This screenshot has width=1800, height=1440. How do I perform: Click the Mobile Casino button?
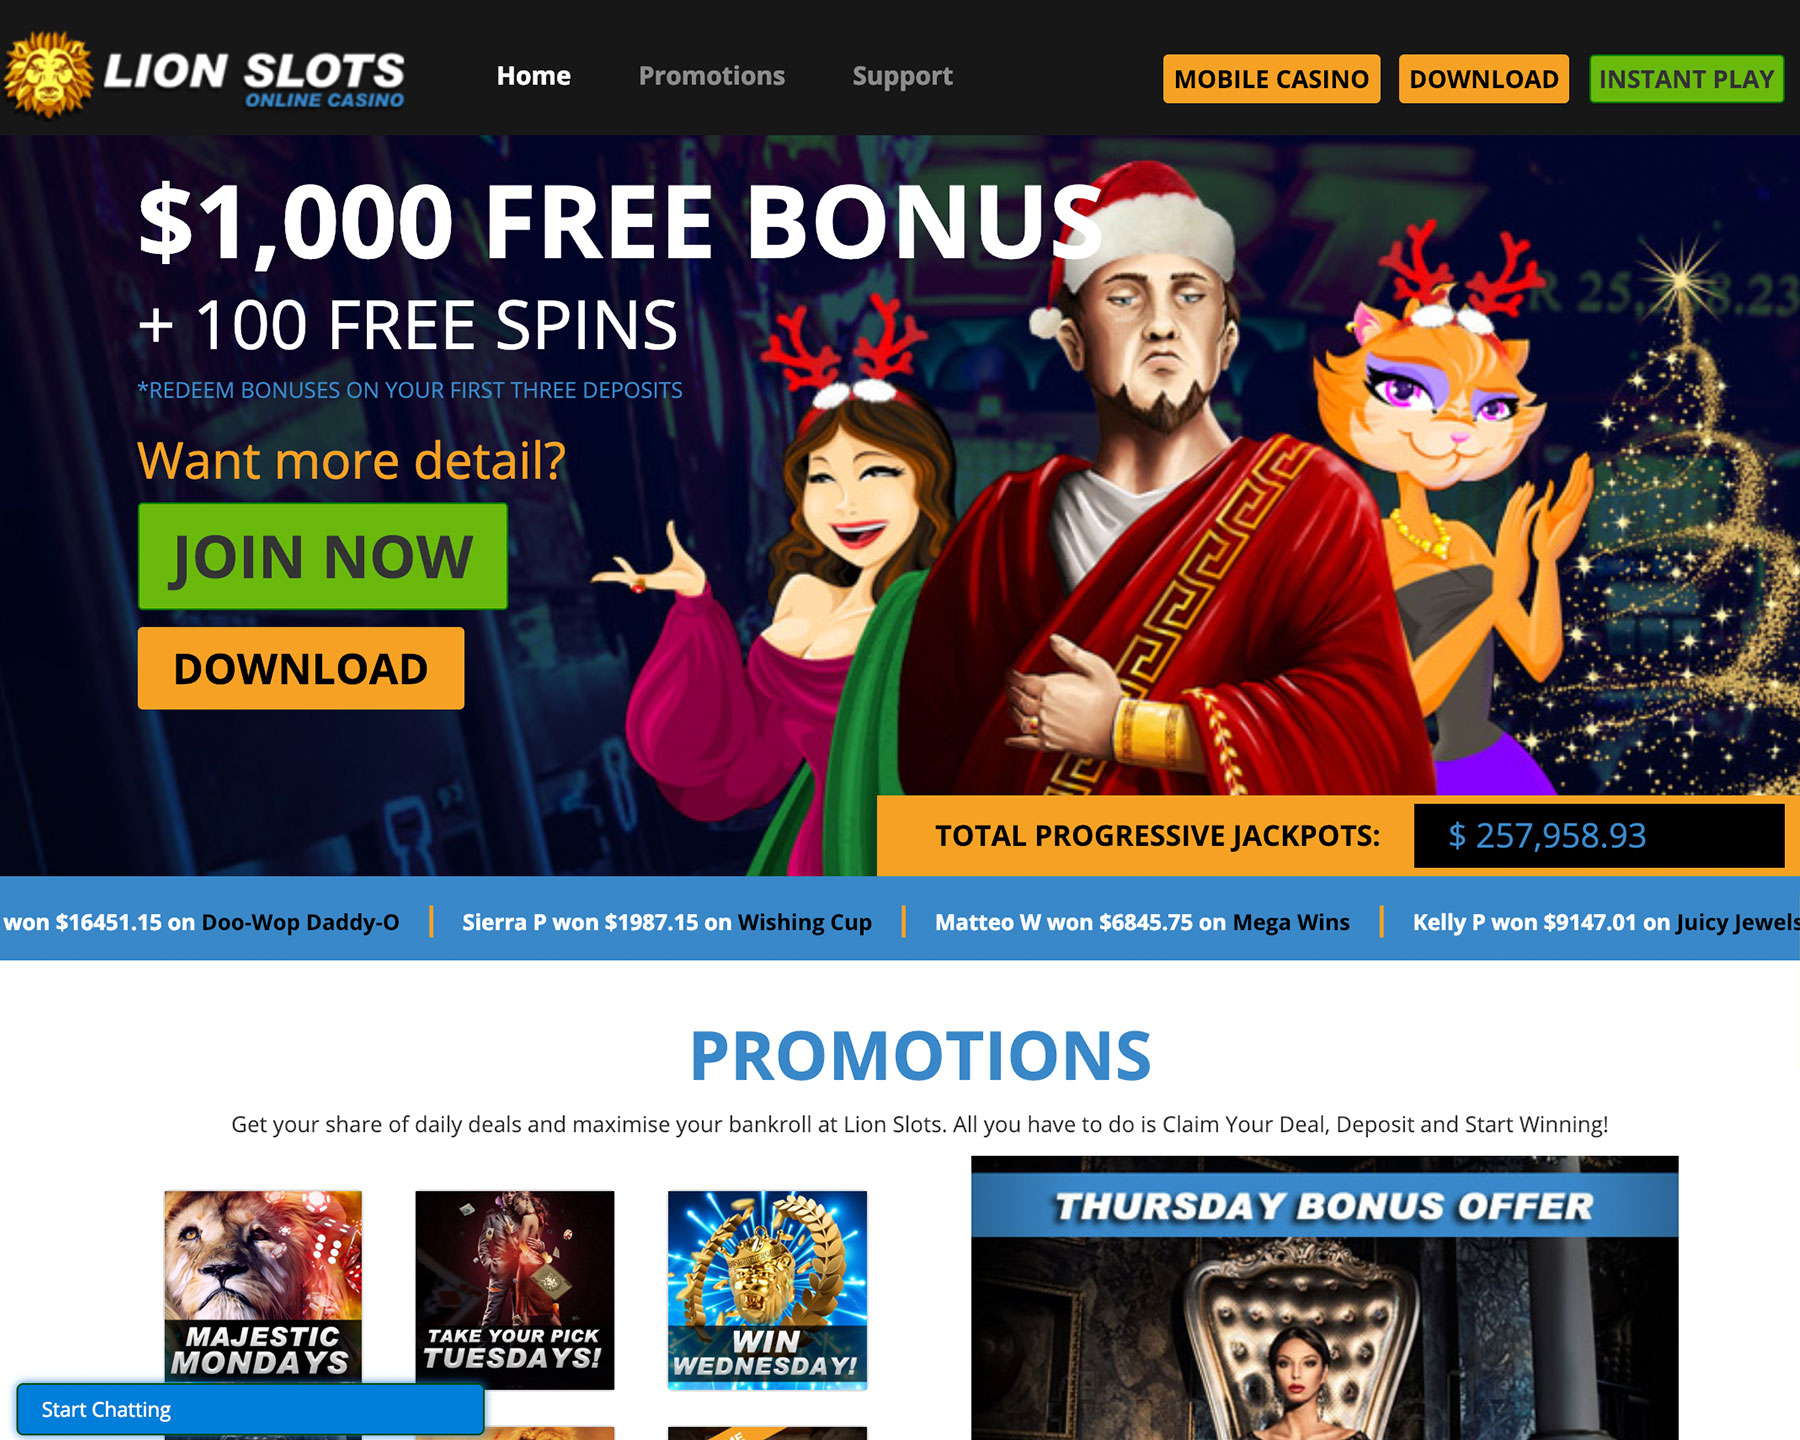1271,79
